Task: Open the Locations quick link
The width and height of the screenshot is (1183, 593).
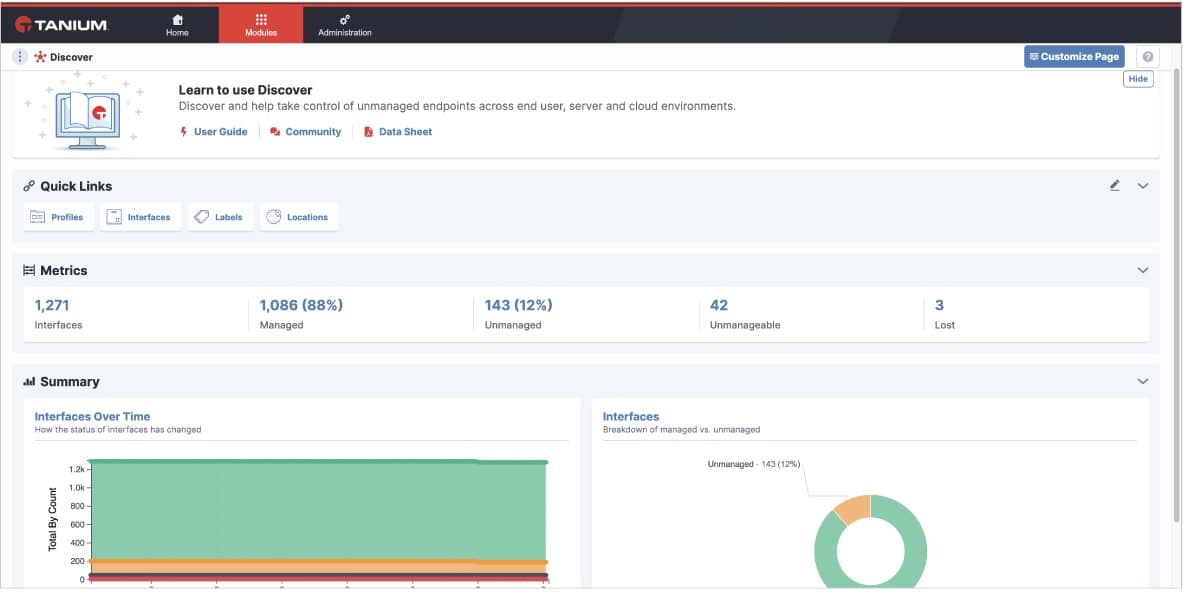Action: coord(299,217)
